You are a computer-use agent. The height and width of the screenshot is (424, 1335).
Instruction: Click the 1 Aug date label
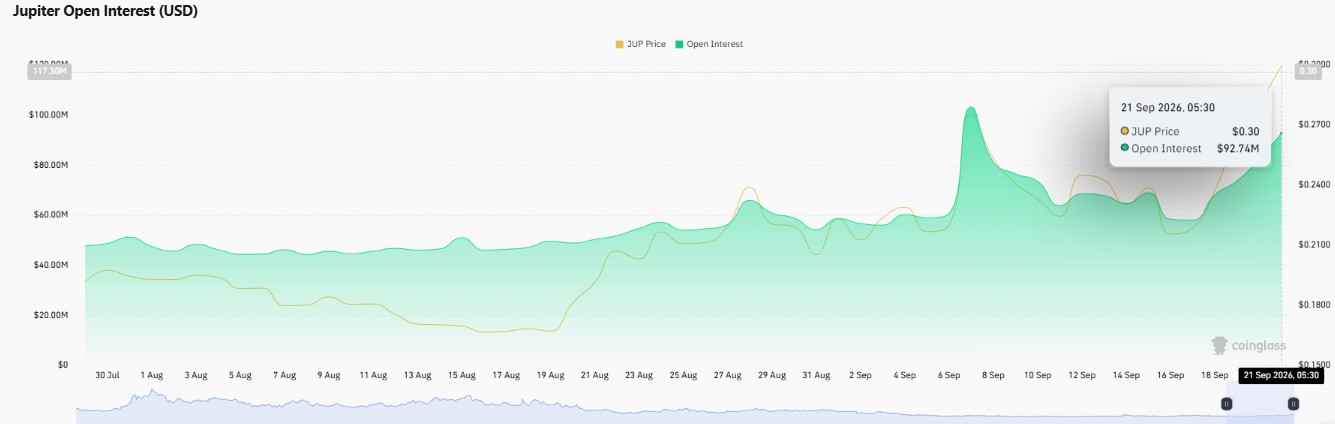152,375
